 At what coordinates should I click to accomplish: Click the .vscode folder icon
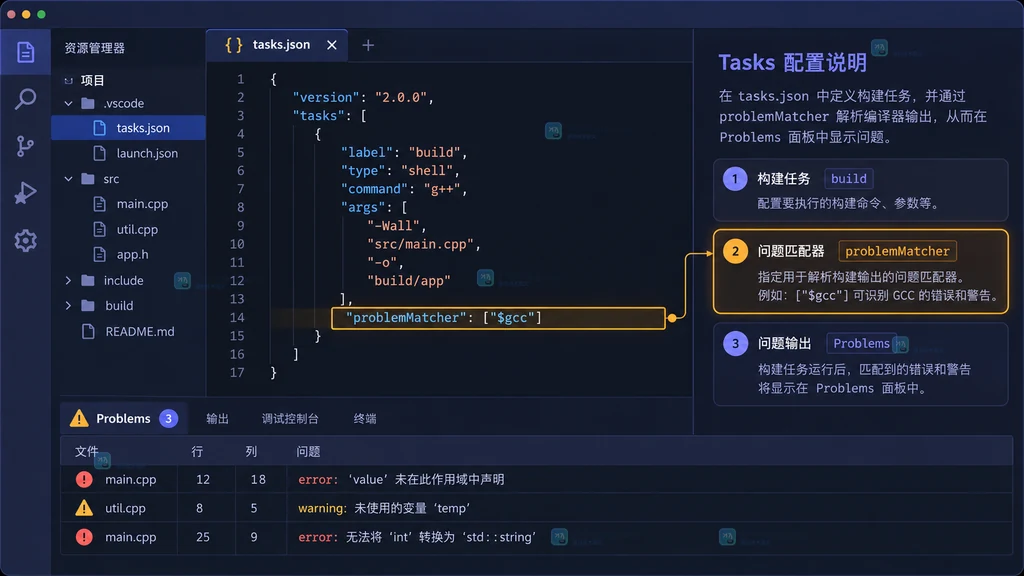(88, 103)
